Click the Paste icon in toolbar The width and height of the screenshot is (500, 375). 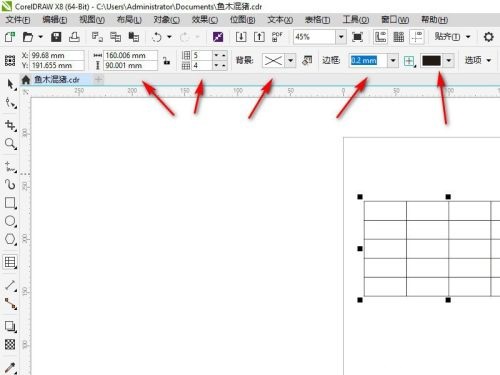click(x=134, y=37)
